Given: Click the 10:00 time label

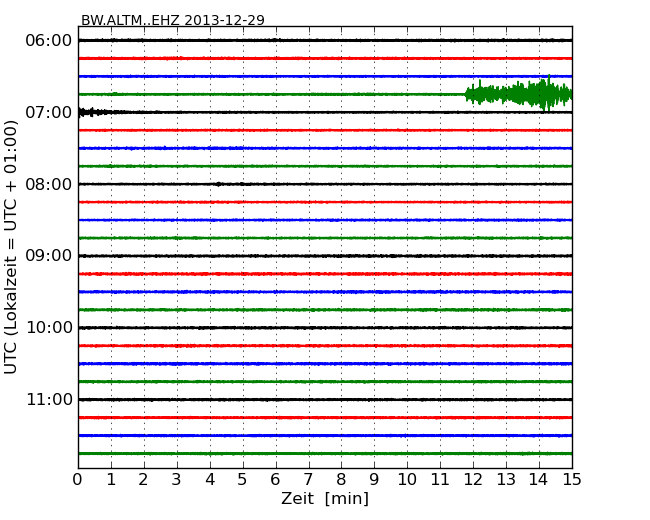Looking at the screenshot, I should 49,328.
